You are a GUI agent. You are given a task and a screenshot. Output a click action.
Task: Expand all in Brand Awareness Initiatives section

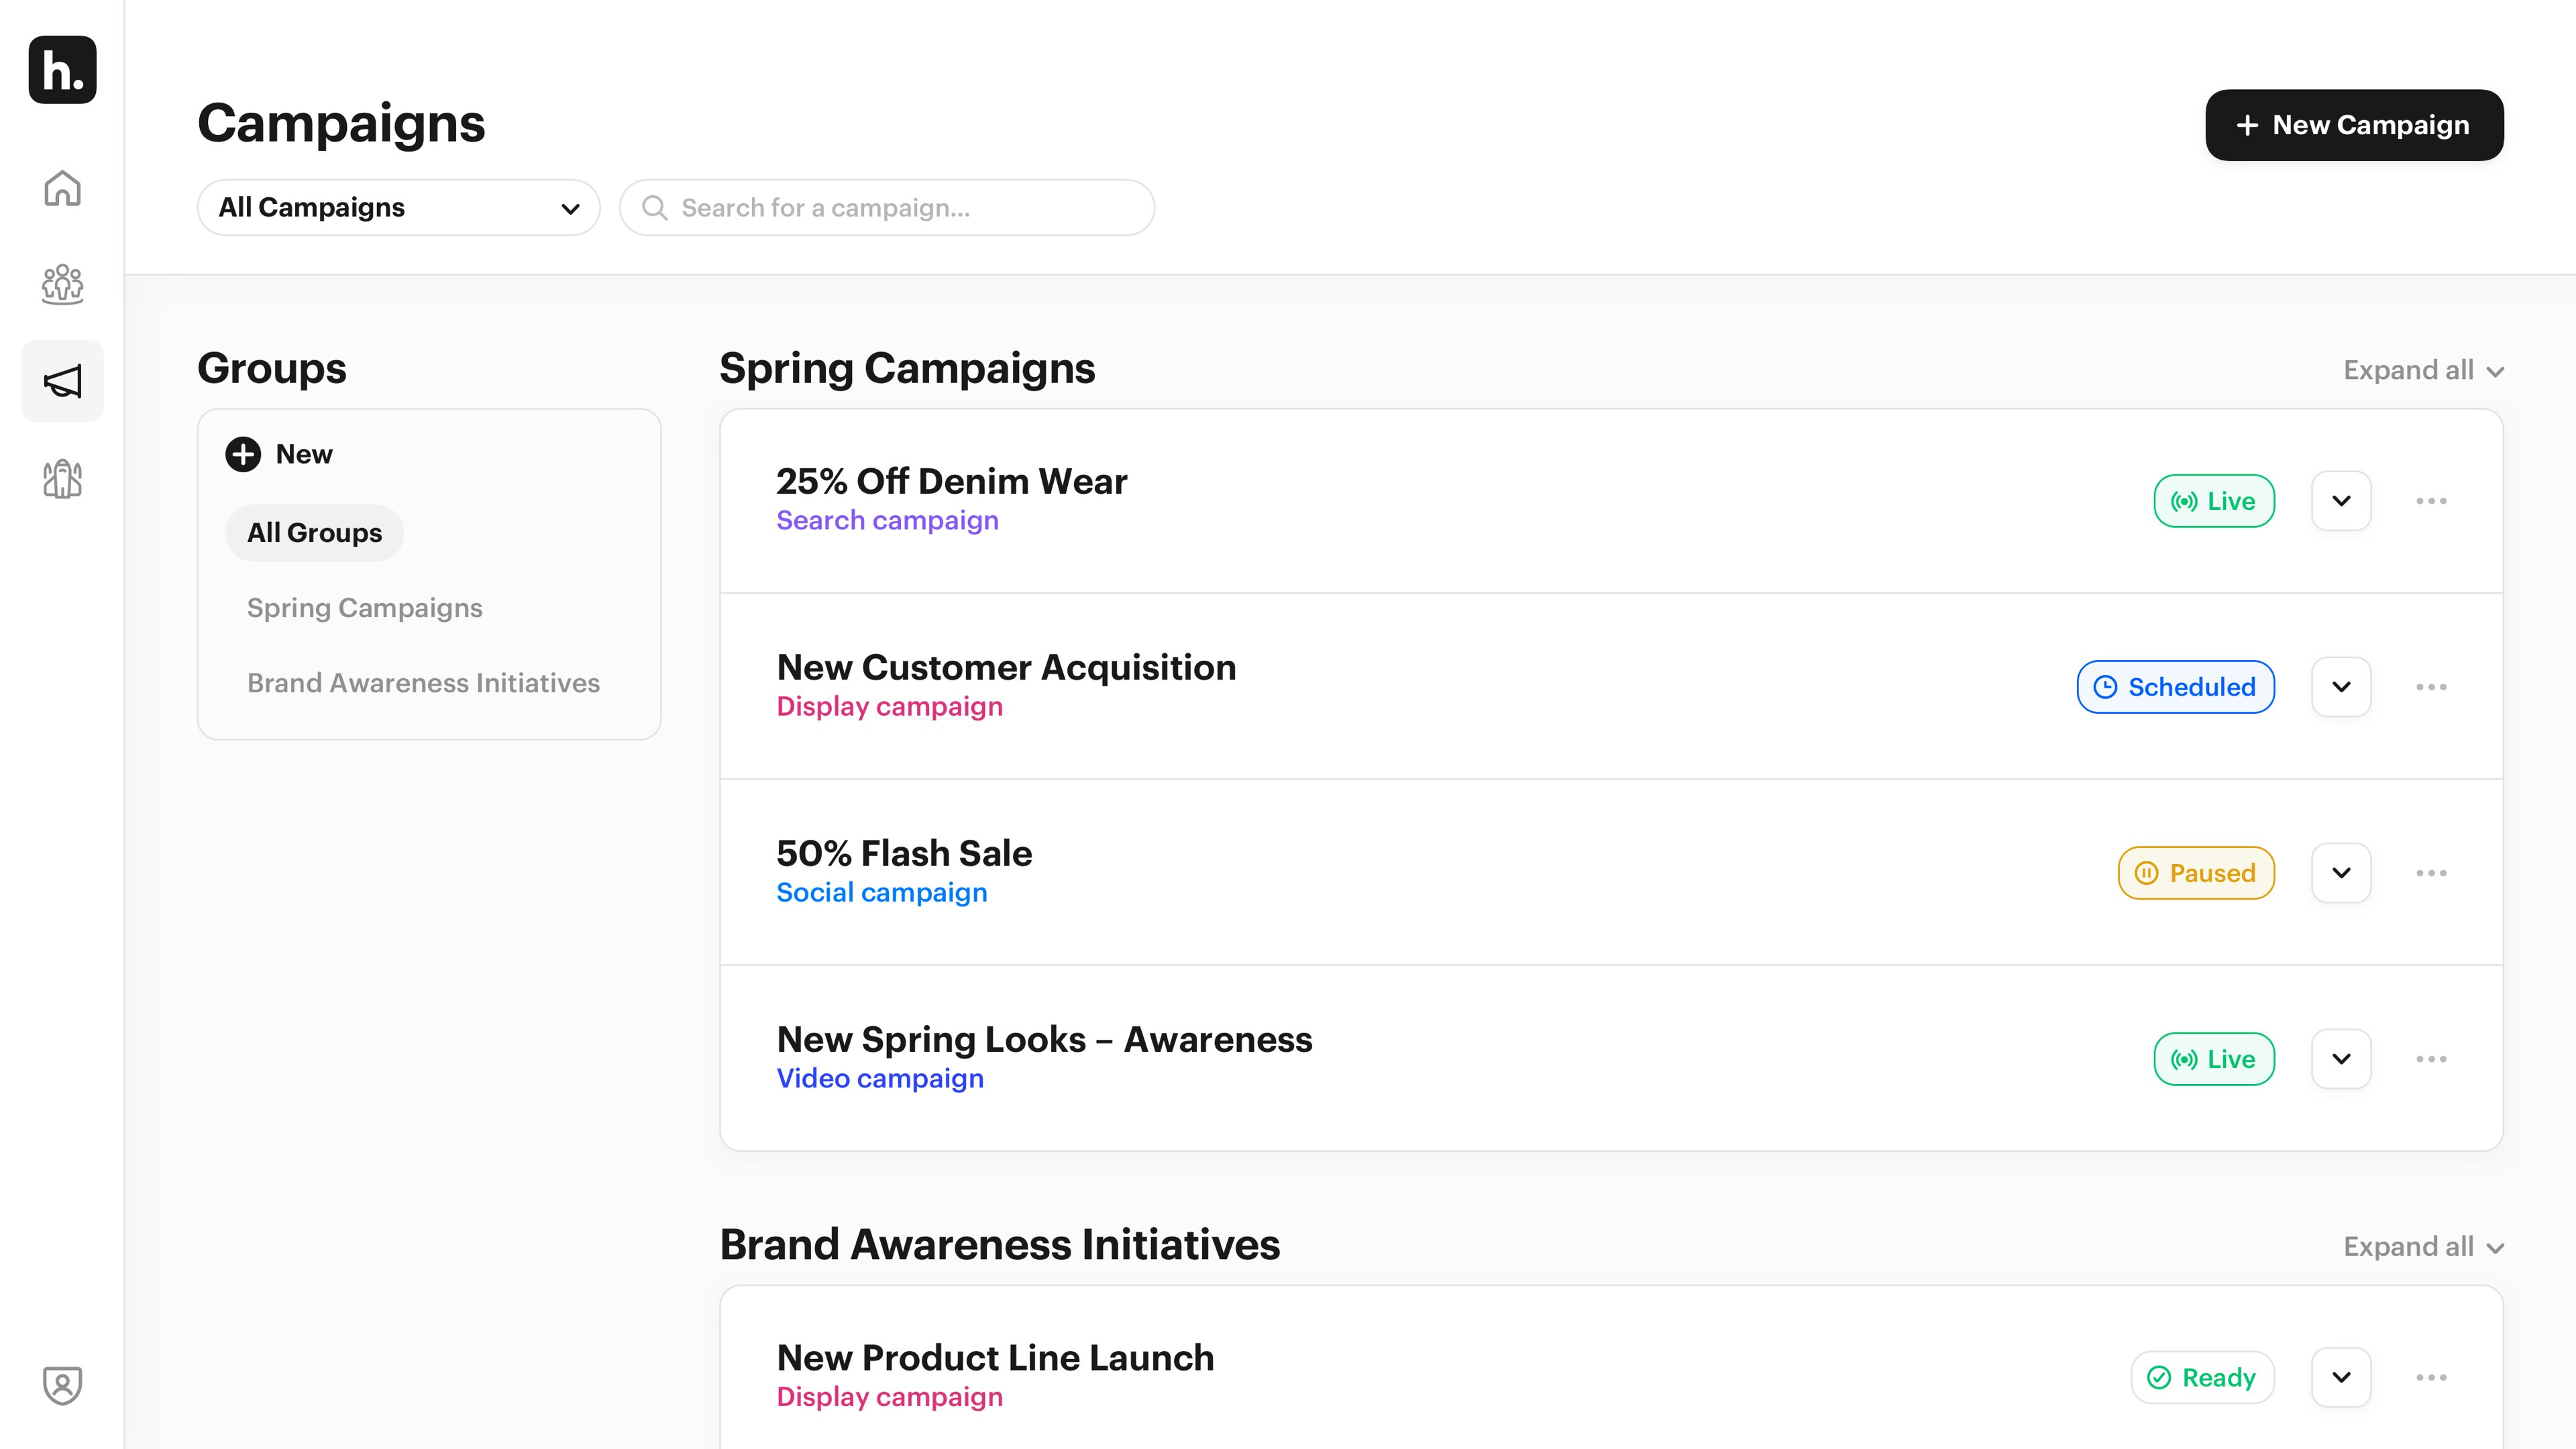pyautogui.click(x=2422, y=1247)
